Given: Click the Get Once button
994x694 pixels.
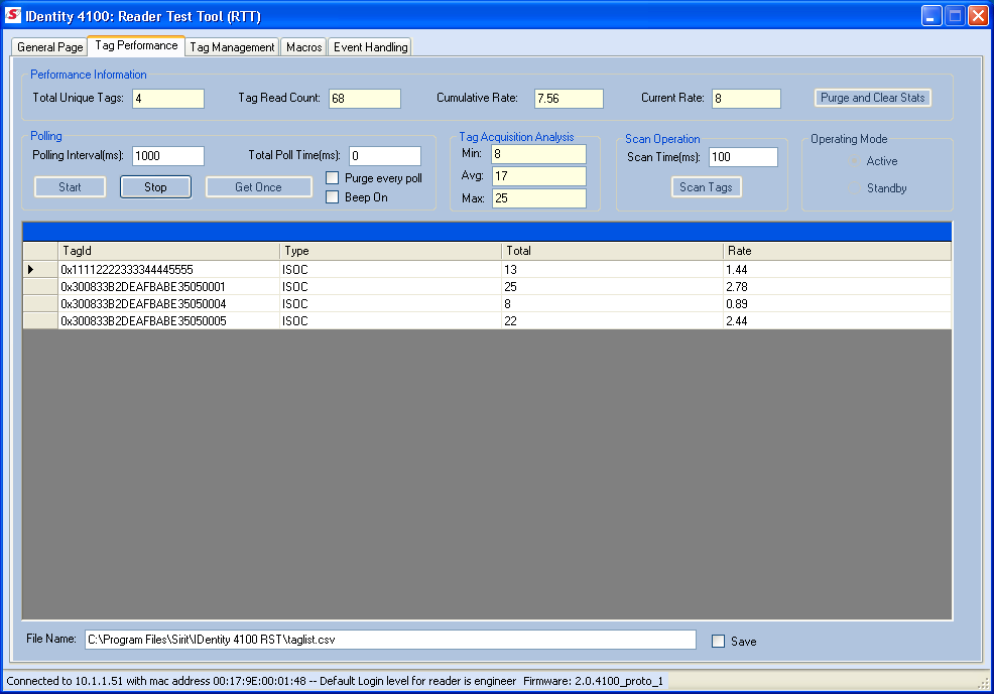Looking at the screenshot, I should (259, 187).
